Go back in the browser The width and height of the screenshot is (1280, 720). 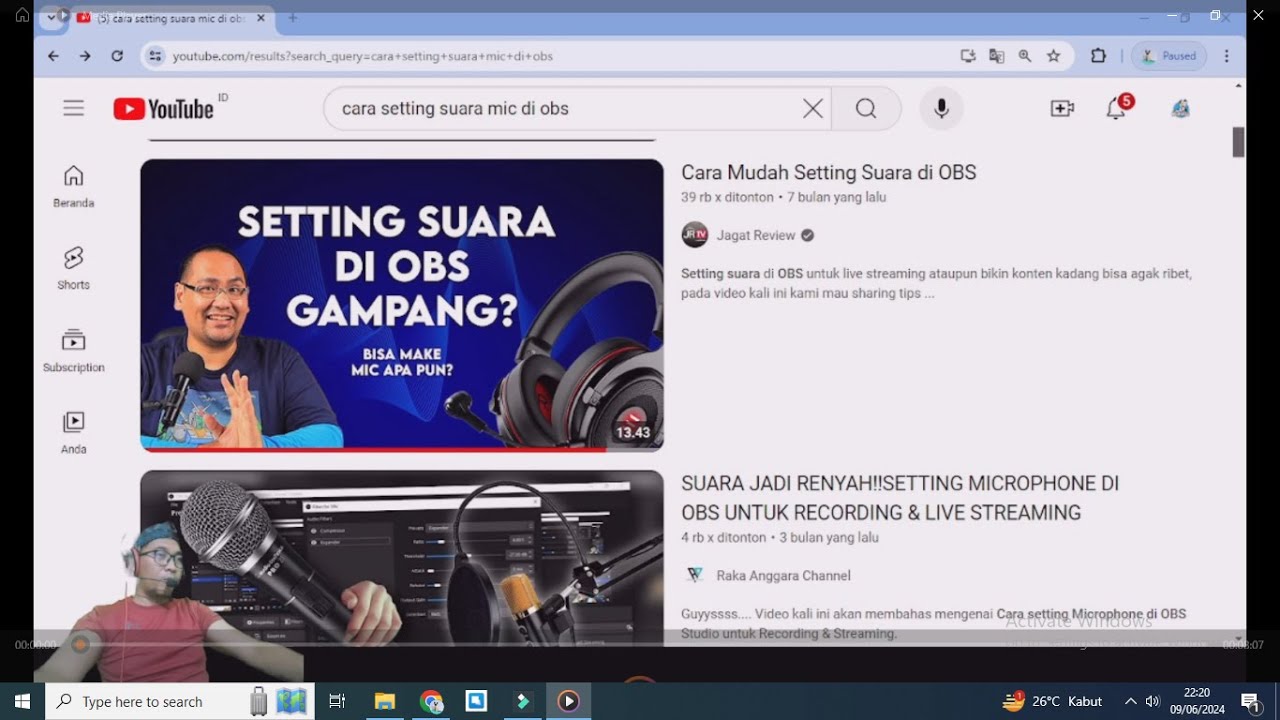point(53,56)
